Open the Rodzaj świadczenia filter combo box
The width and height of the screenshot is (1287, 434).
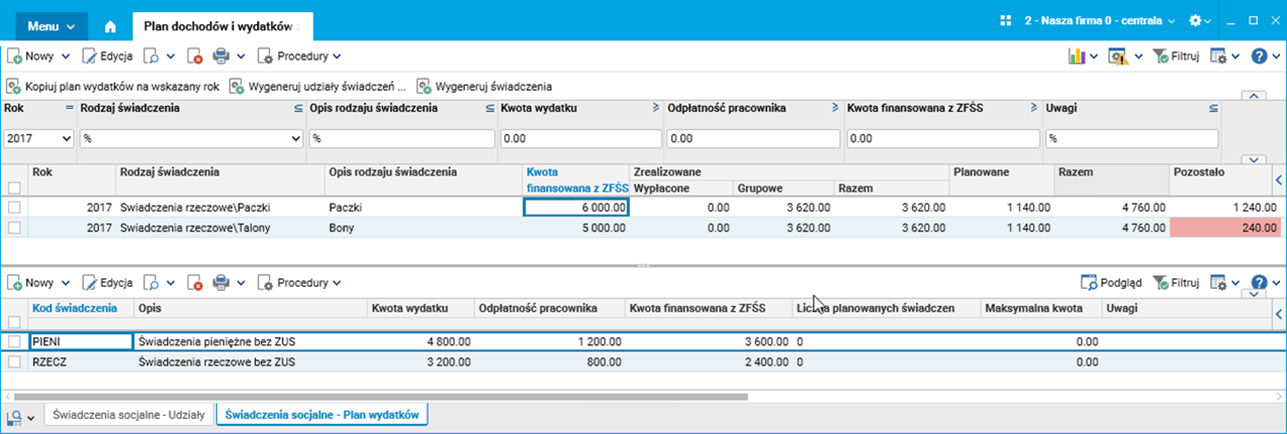click(192, 138)
